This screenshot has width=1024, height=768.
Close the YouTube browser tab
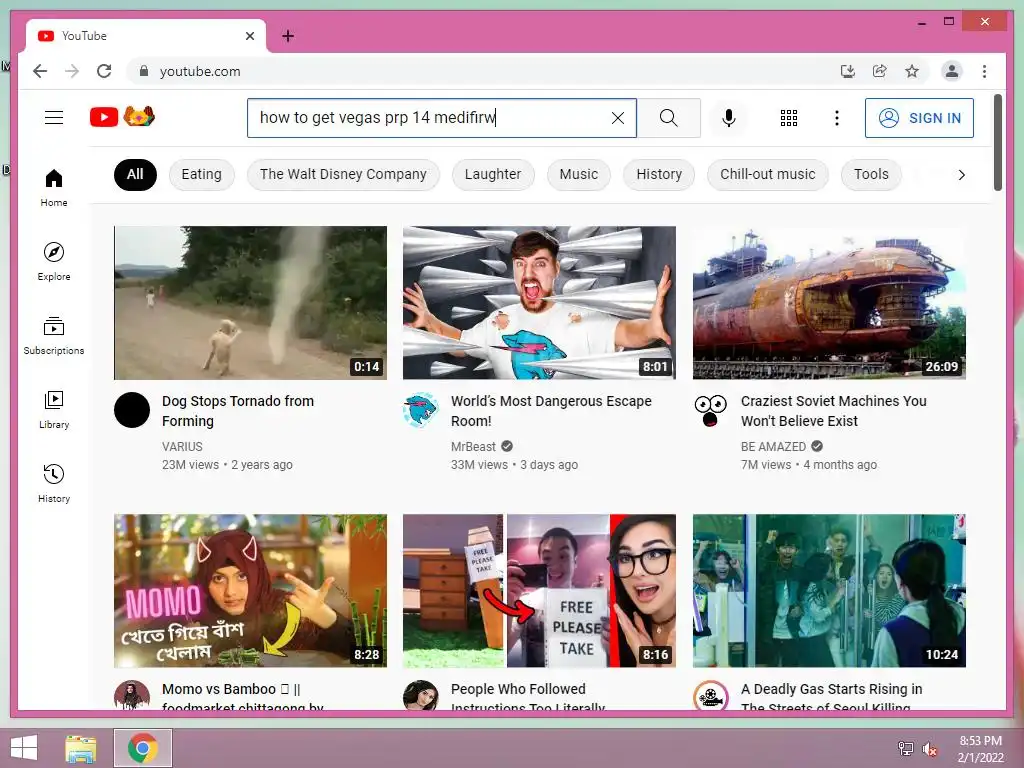[x=249, y=36]
